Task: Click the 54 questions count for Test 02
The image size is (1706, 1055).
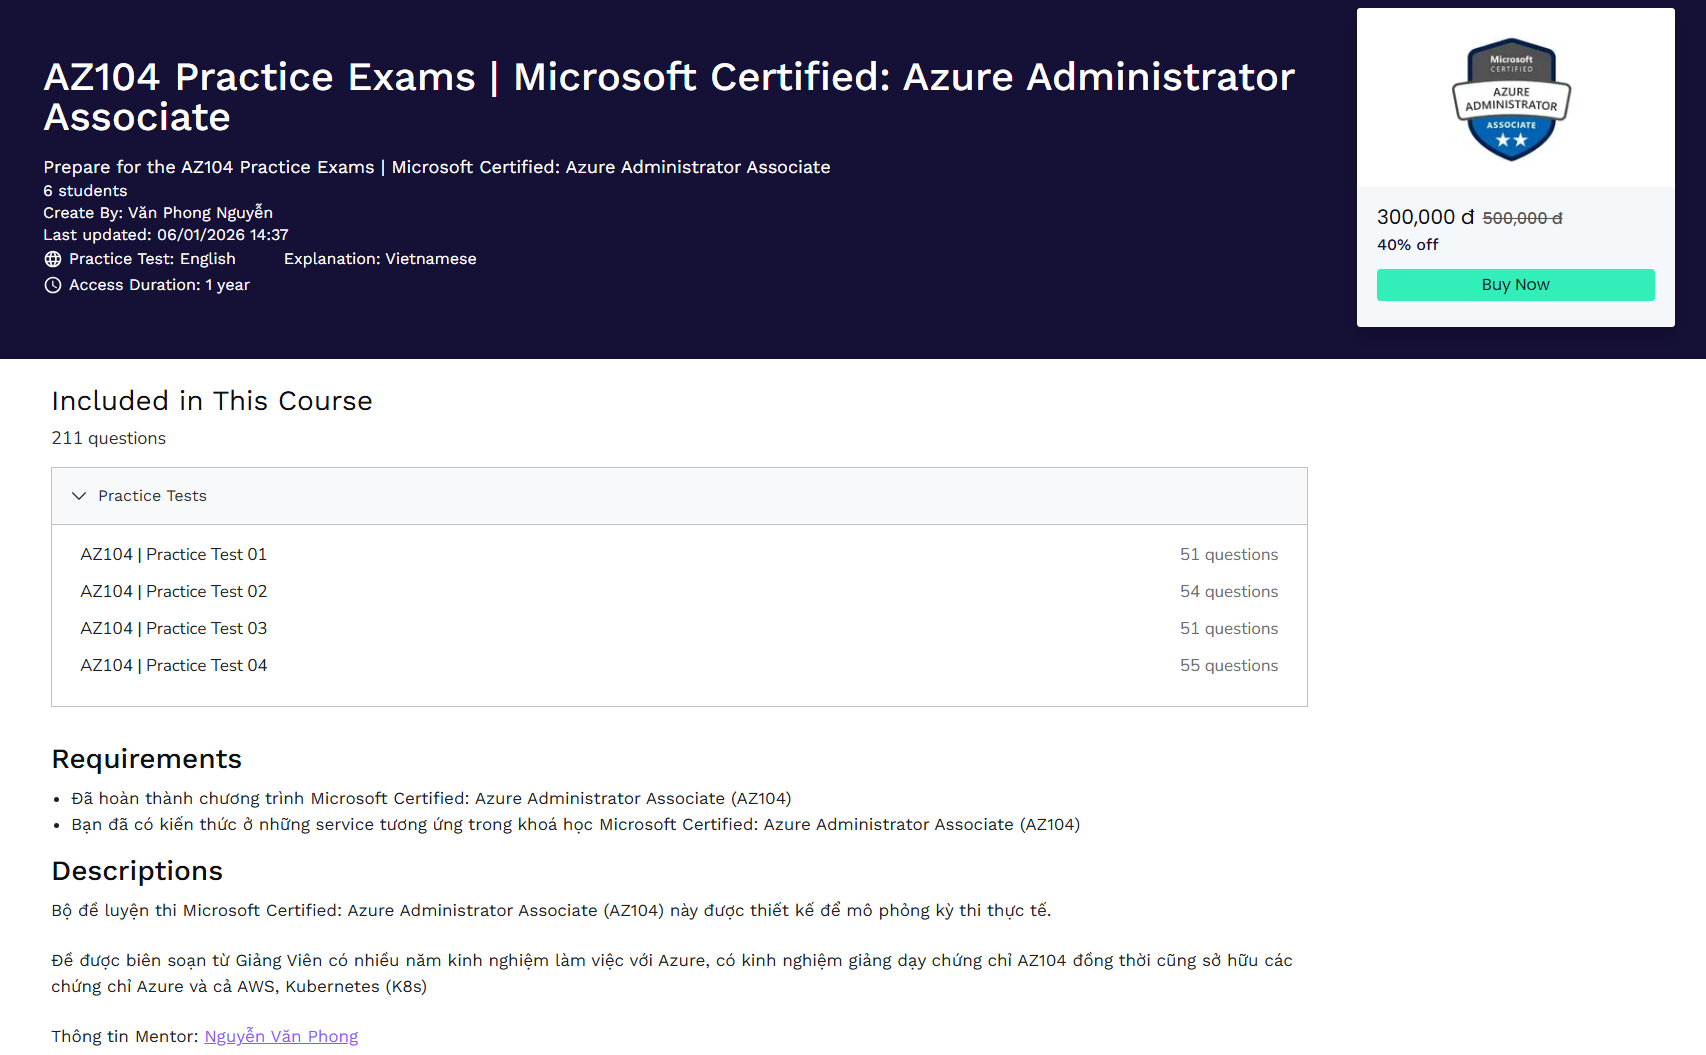Action: (x=1228, y=591)
